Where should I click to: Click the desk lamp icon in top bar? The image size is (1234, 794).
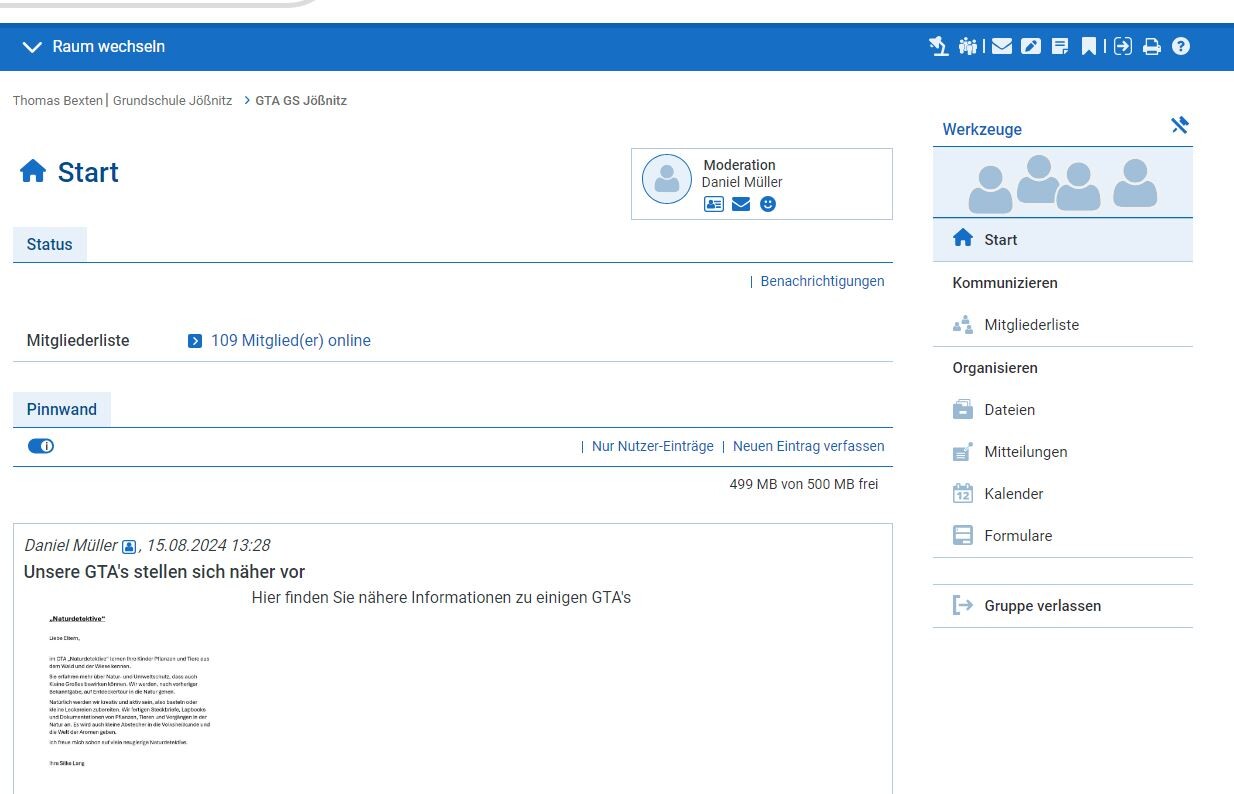coord(938,46)
